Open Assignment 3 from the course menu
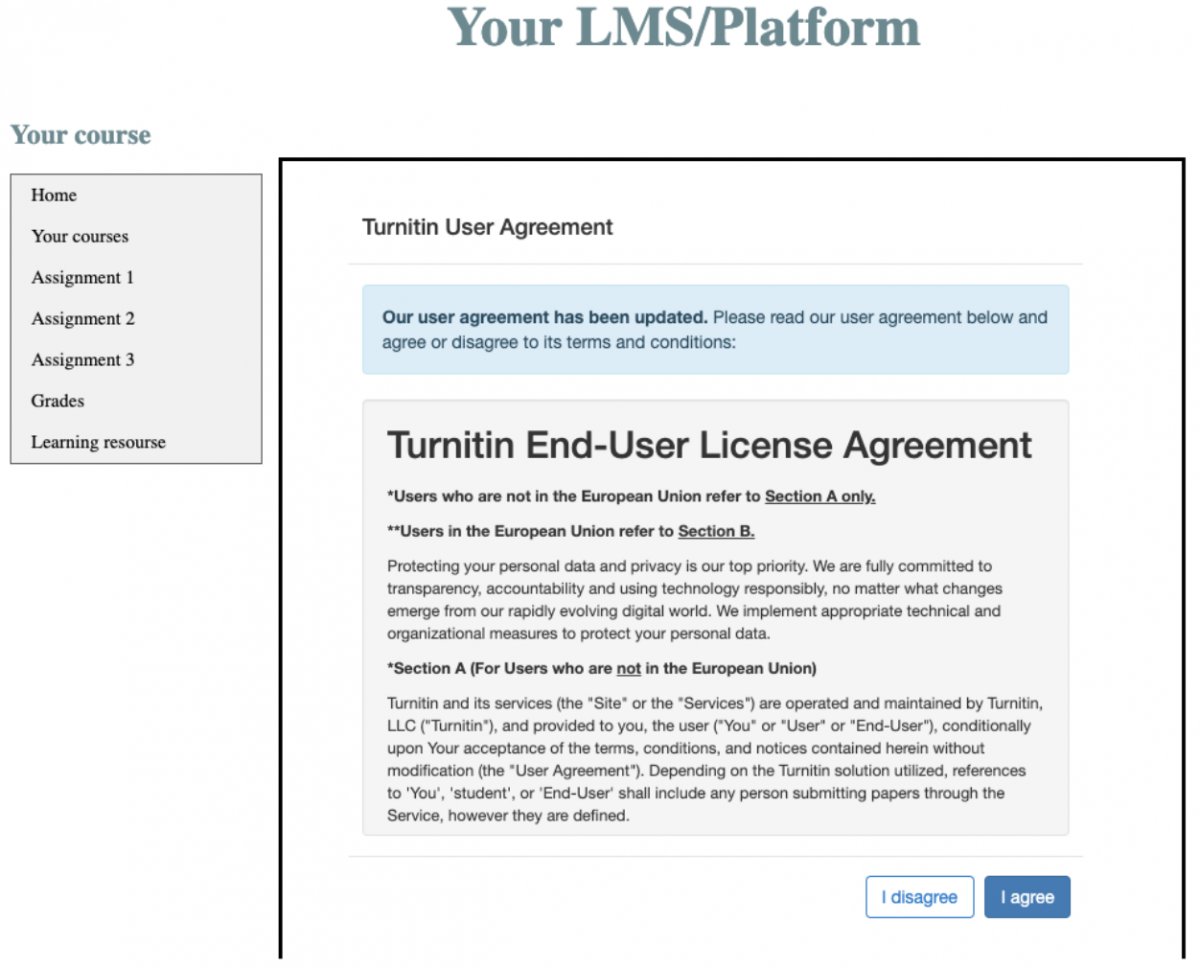1200x968 pixels. [x=82, y=359]
